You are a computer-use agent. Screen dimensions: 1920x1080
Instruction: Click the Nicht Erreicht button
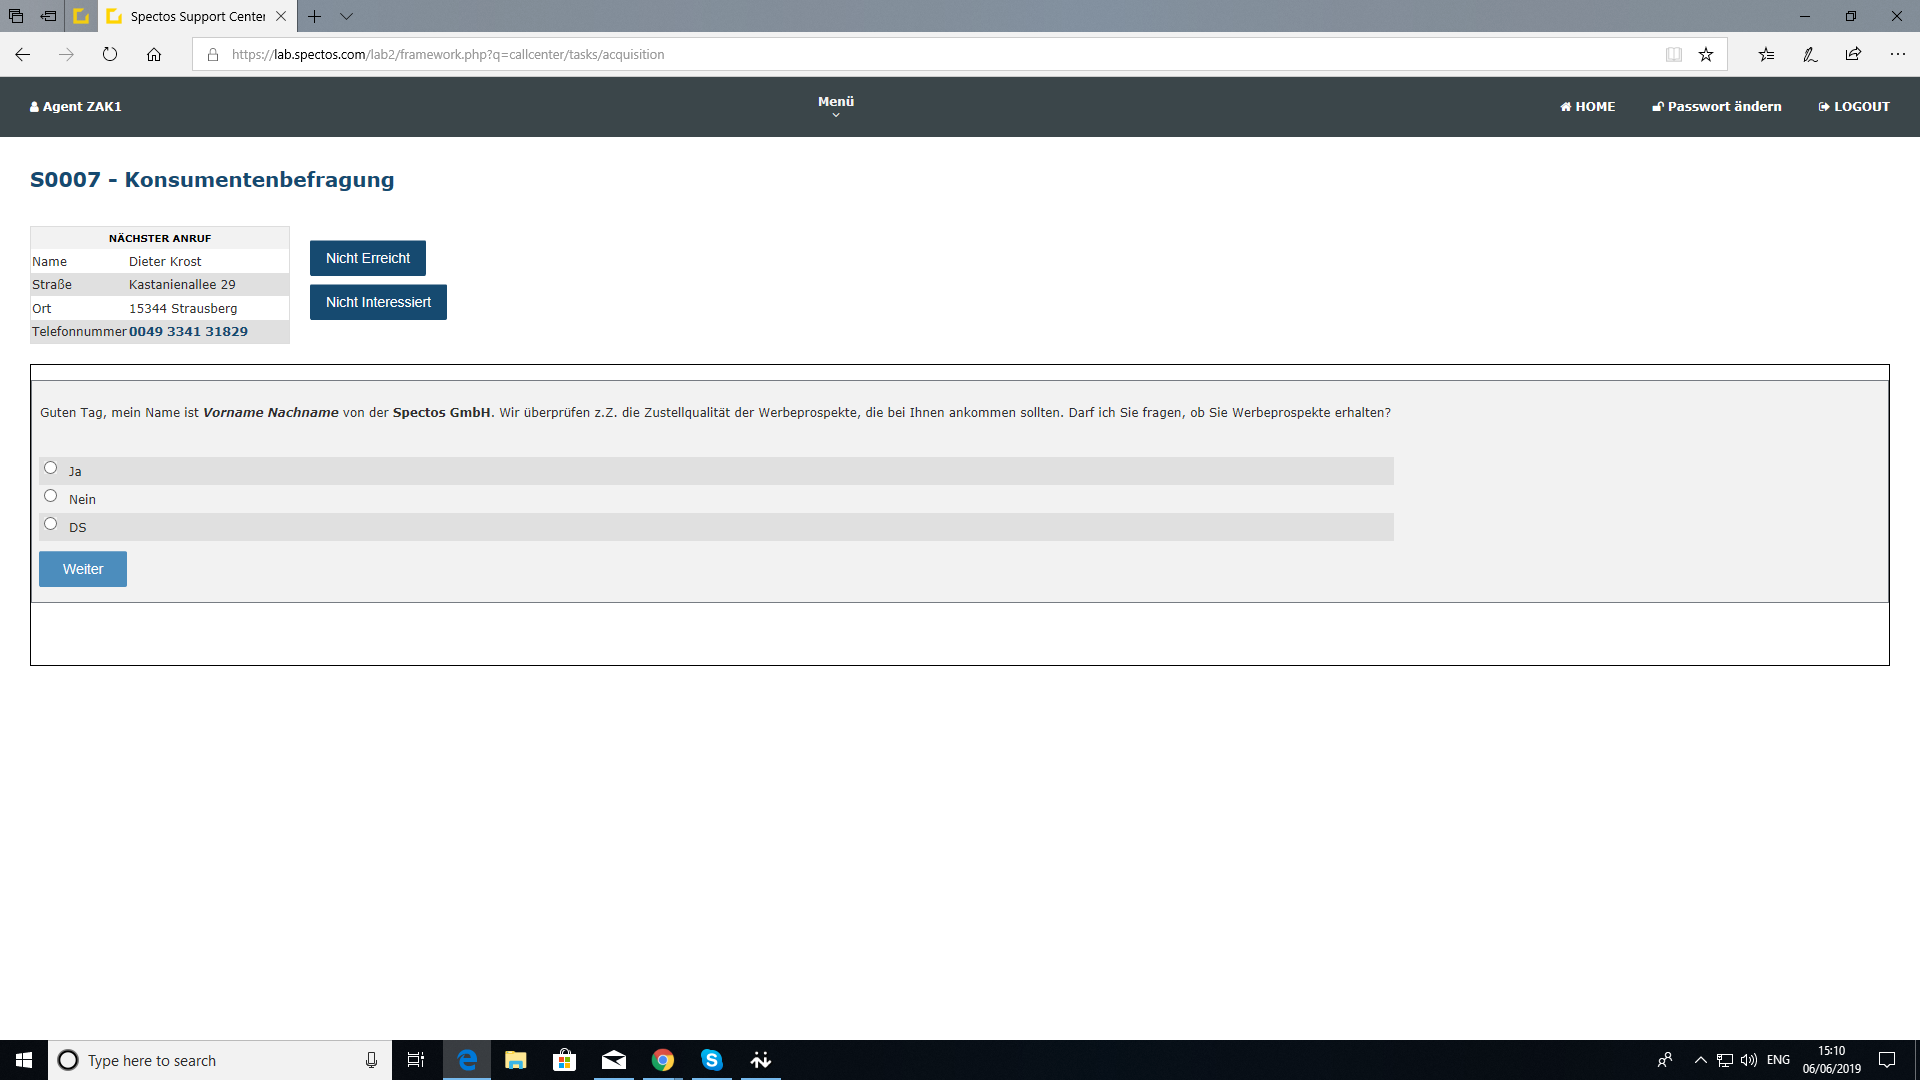click(368, 257)
